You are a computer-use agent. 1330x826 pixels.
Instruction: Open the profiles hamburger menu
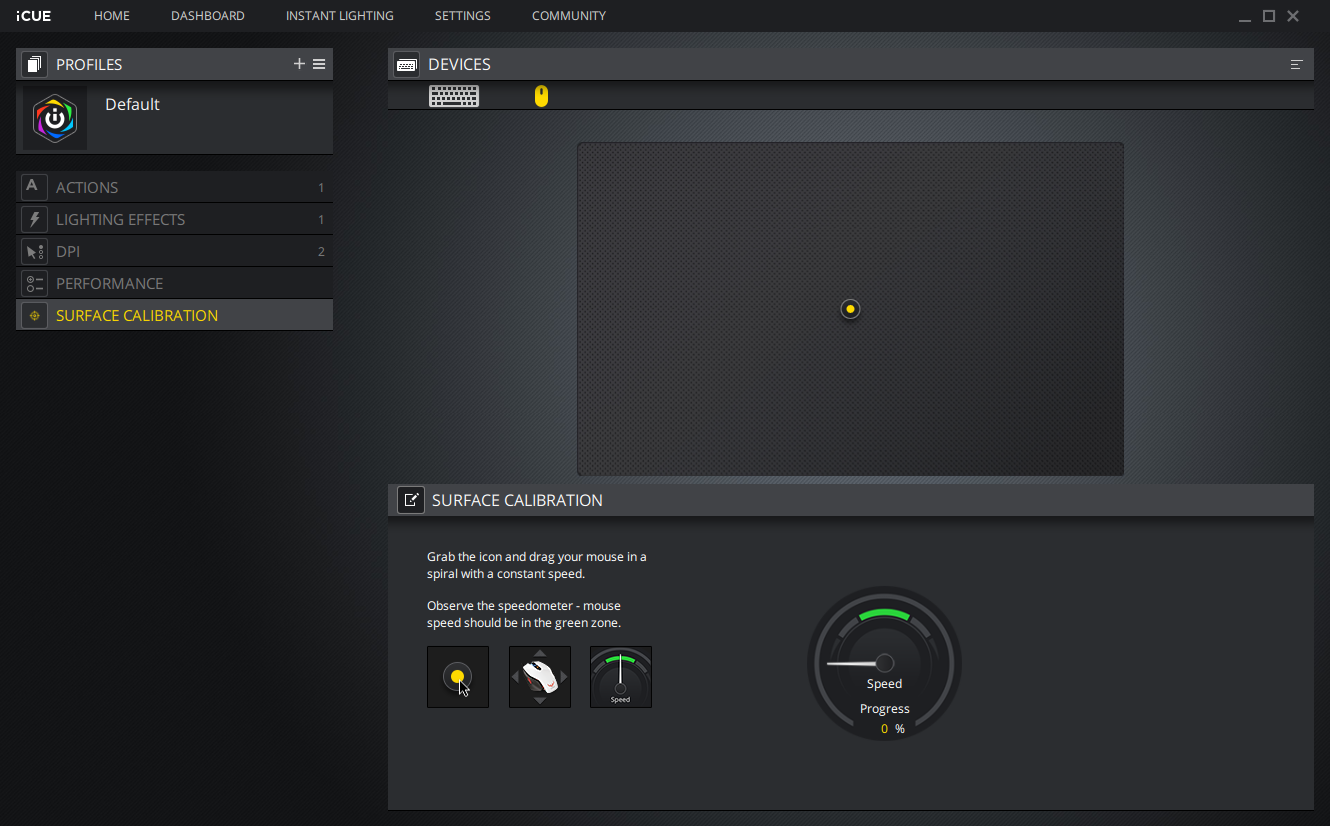click(x=319, y=64)
